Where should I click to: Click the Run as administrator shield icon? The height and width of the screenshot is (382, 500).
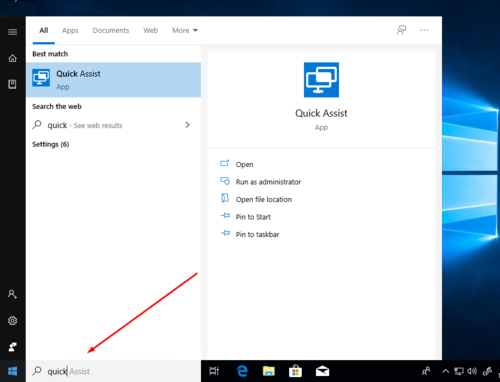pyautogui.click(x=225, y=181)
